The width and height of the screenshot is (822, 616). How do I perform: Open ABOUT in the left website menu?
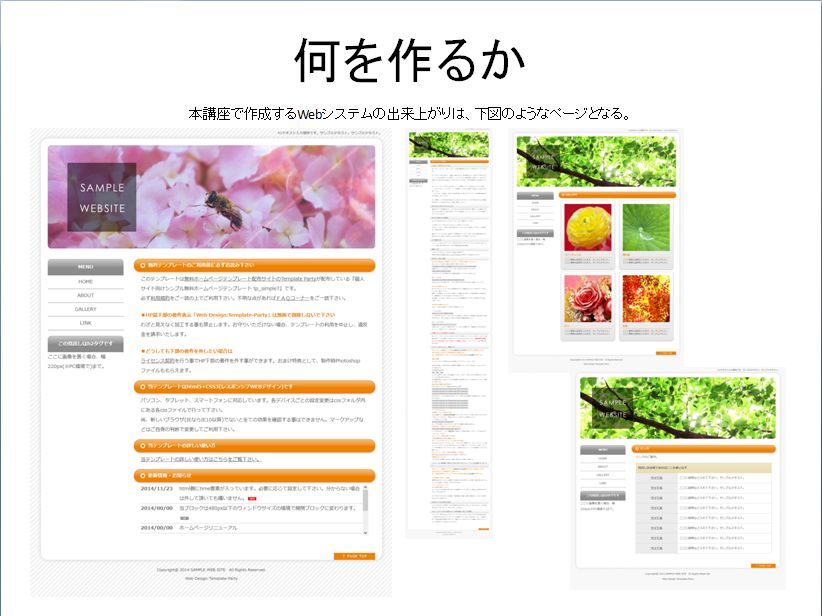click(86, 296)
